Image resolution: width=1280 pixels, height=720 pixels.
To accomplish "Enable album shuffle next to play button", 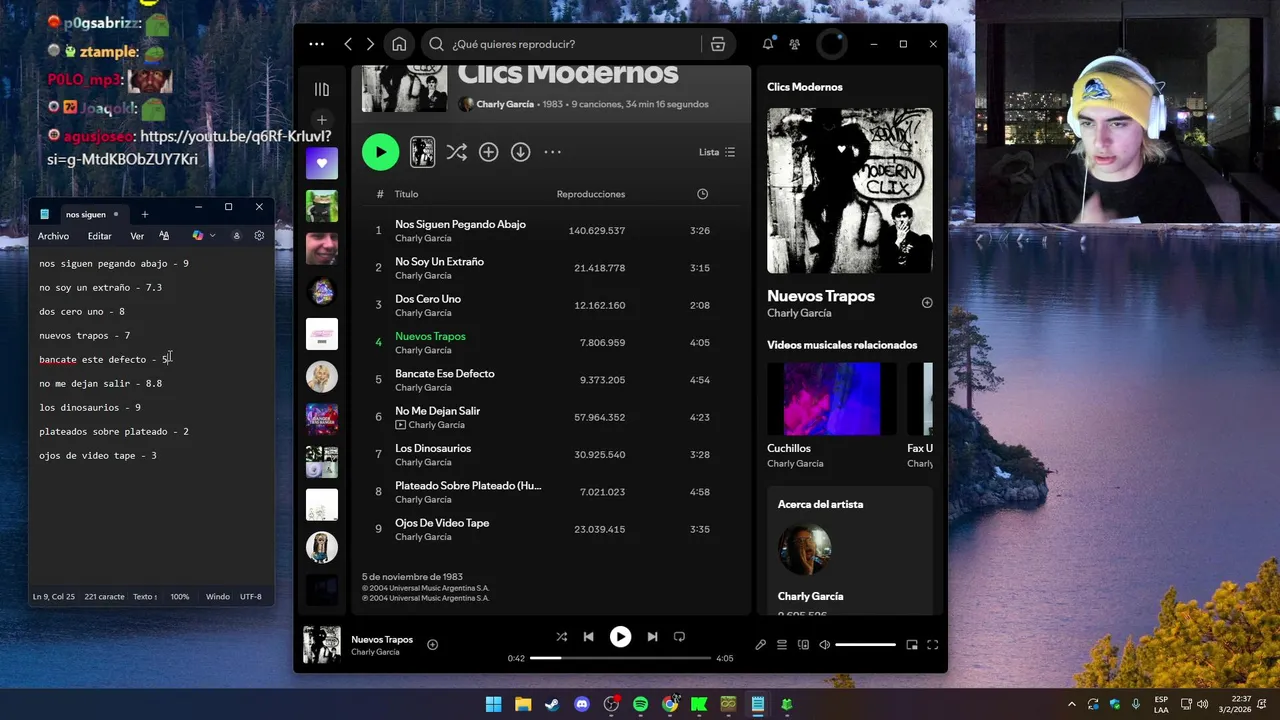I will 456,152.
